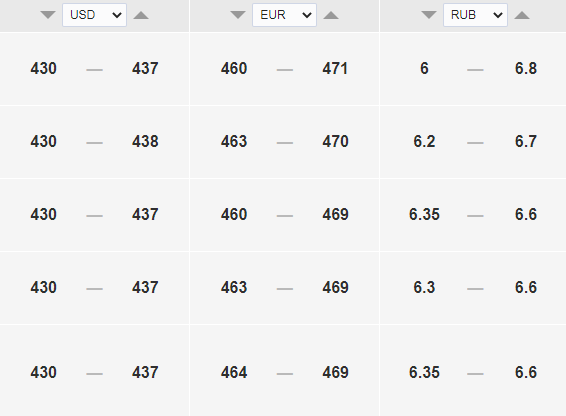Image resolution: width=566 pixels, height=416 pixels.
Task: Click the EUR buy rate 464
Action: click(234, 372)
